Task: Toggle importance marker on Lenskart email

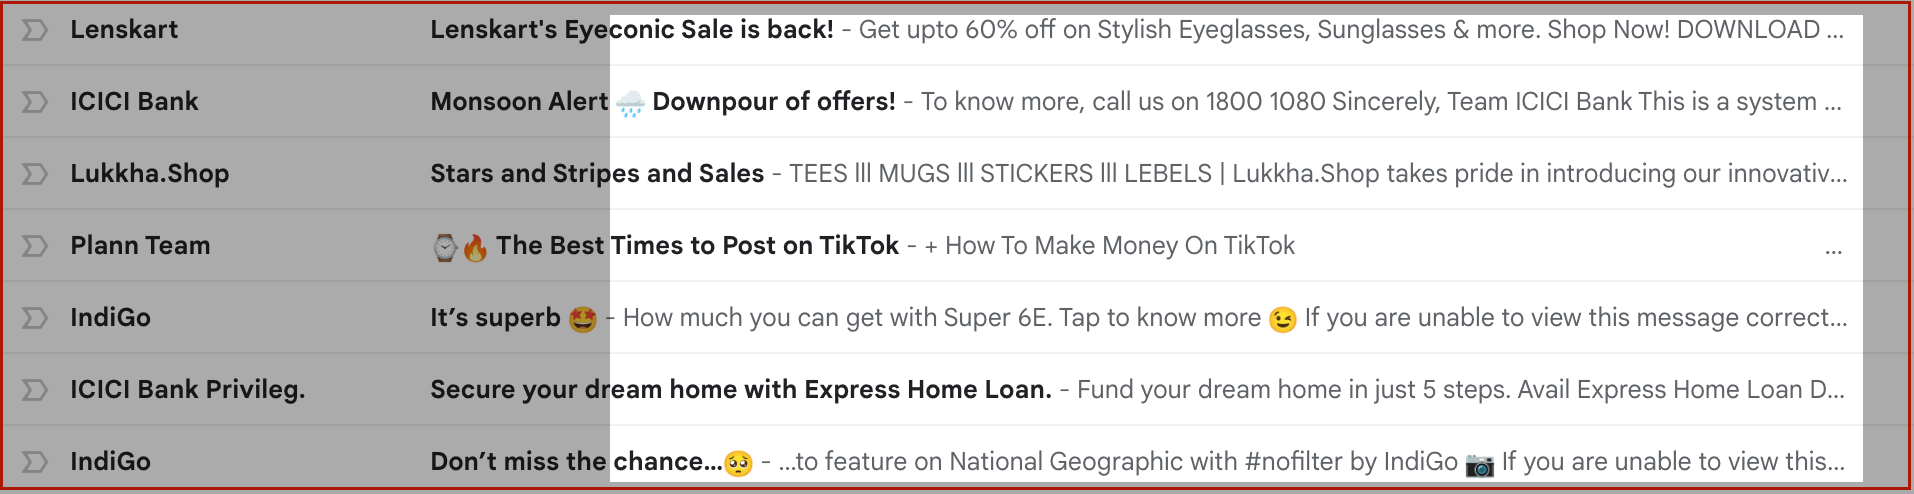Action: 35,30
